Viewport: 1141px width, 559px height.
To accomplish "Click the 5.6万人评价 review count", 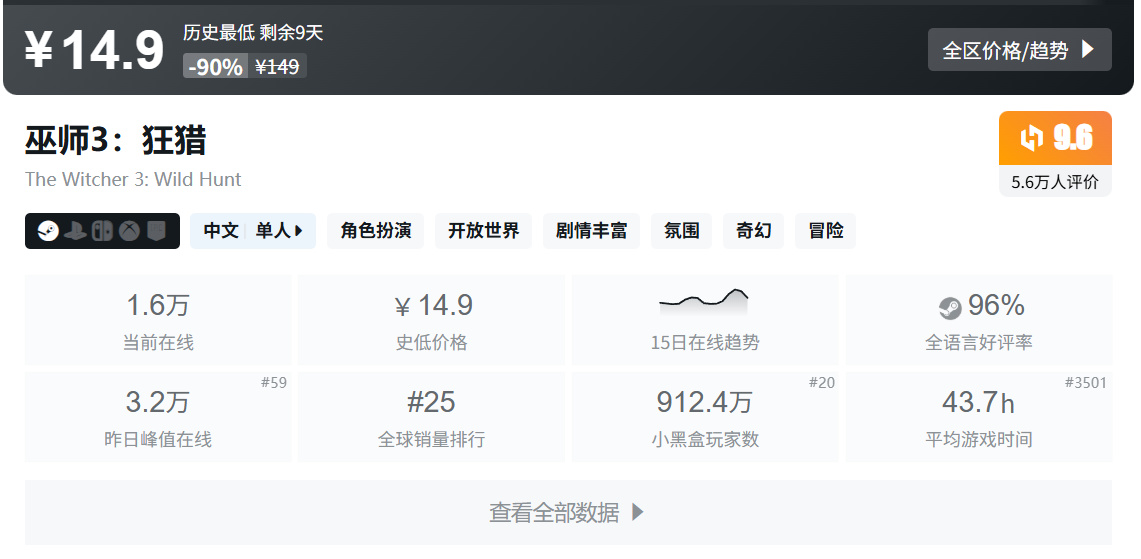I will click(x=1055, y=182).
